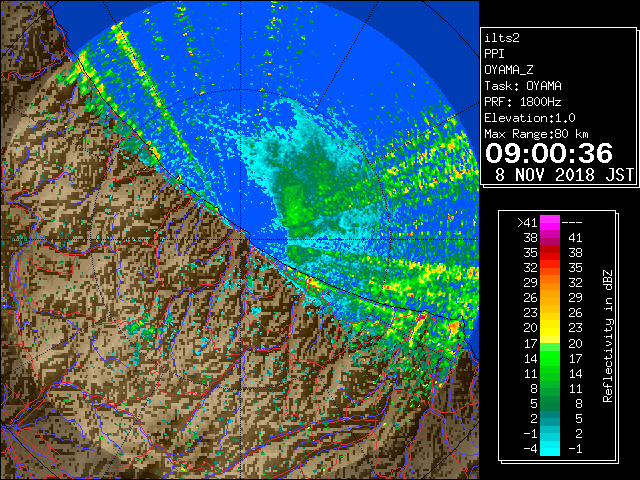Viewport: 640px width, 480px height.
Task: Click the "---" legend label
Action: (572, 223)
